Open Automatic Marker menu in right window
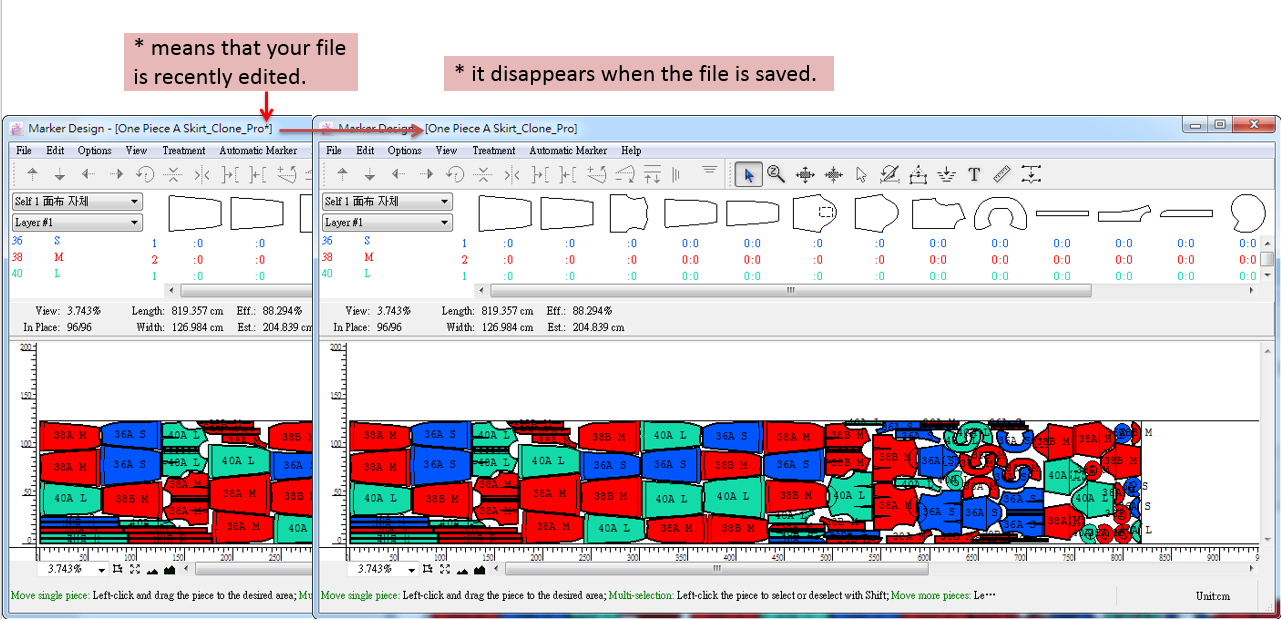 click(568, 151)
